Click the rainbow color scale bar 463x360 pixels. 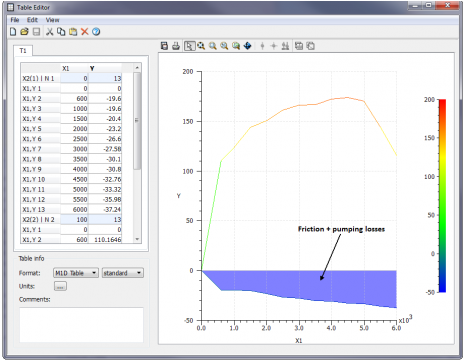click(x=442, y=196)
